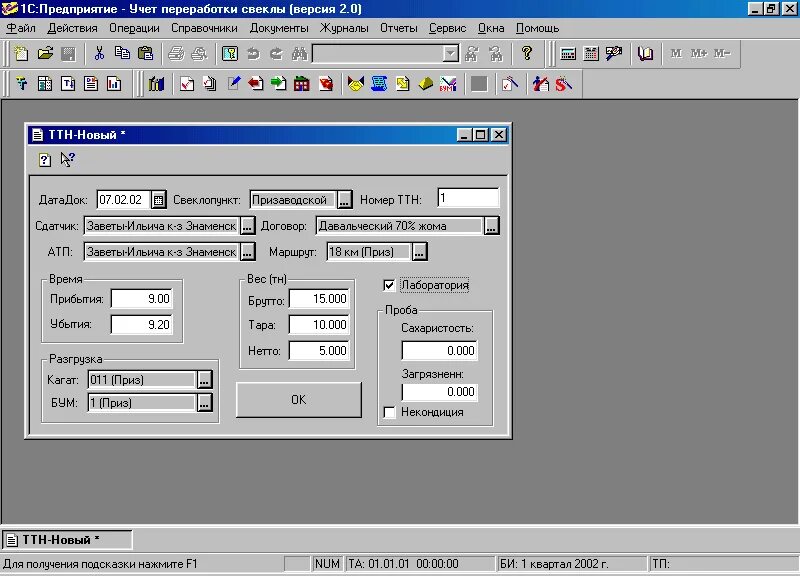Click the Убытия time field

(x=142, y=324)
